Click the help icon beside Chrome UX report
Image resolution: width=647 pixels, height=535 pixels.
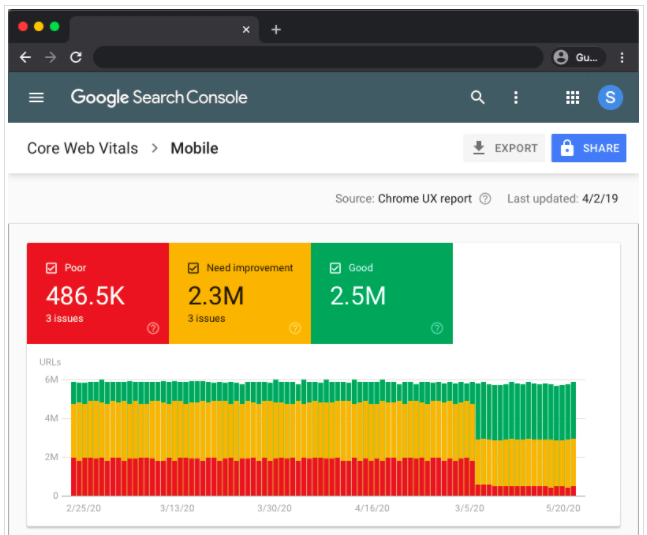(x=485, y=199)
